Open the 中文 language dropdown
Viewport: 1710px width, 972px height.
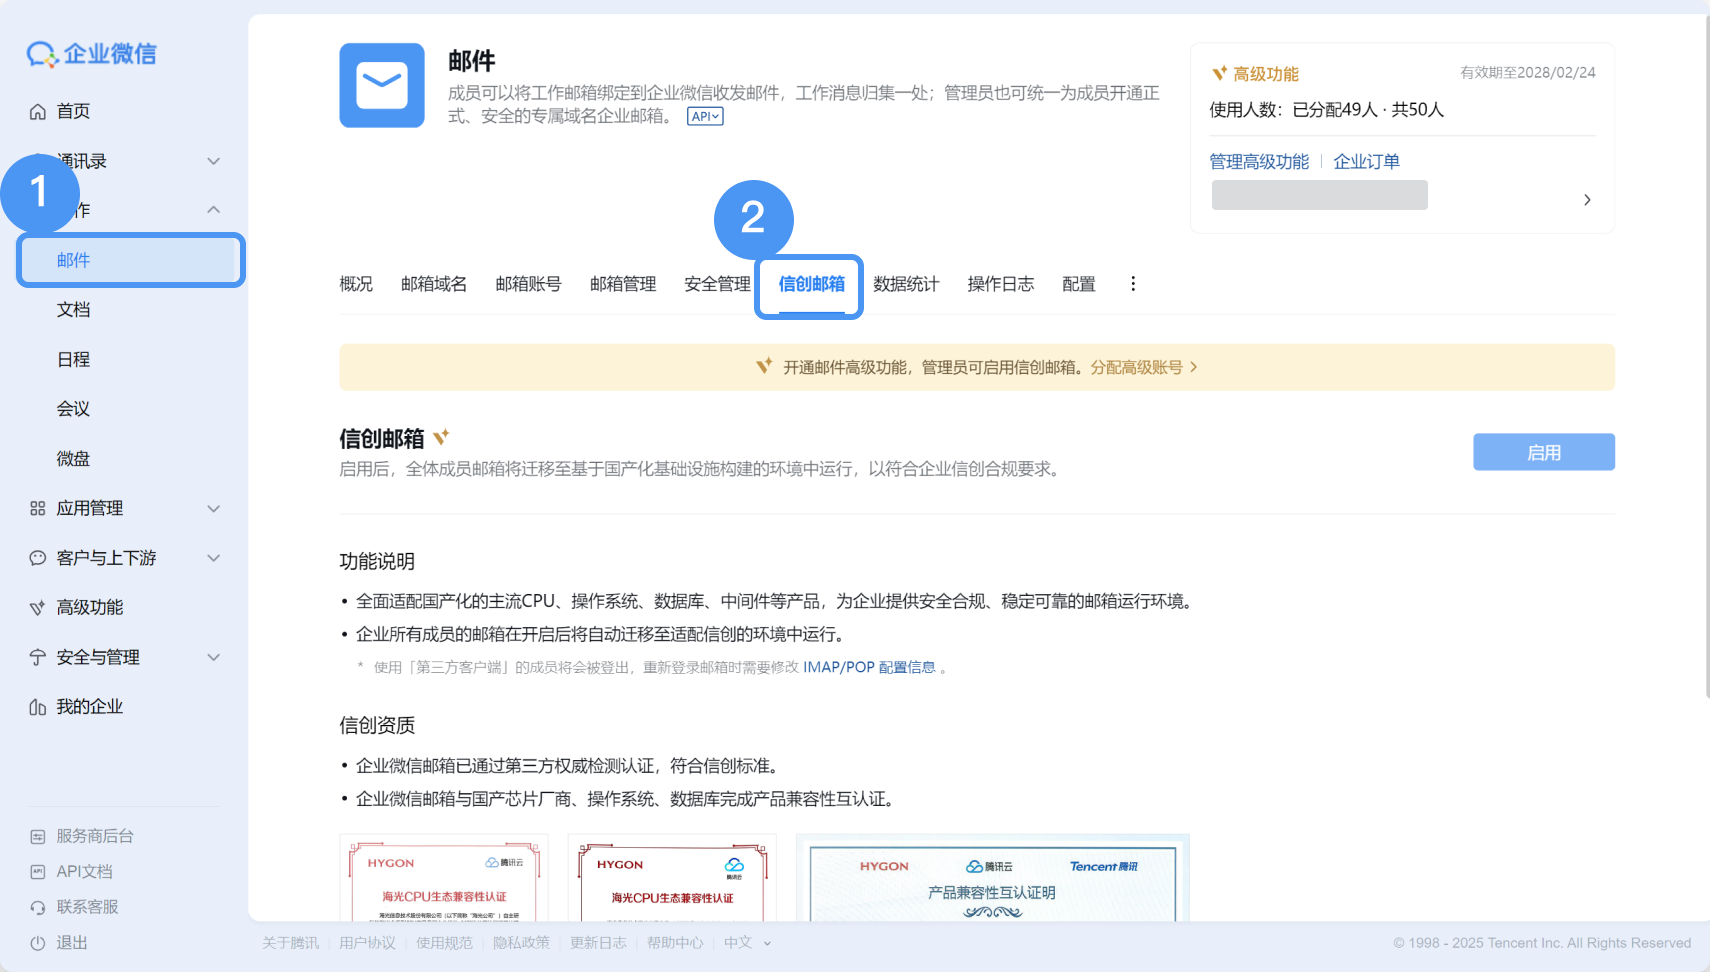(747, 943)
